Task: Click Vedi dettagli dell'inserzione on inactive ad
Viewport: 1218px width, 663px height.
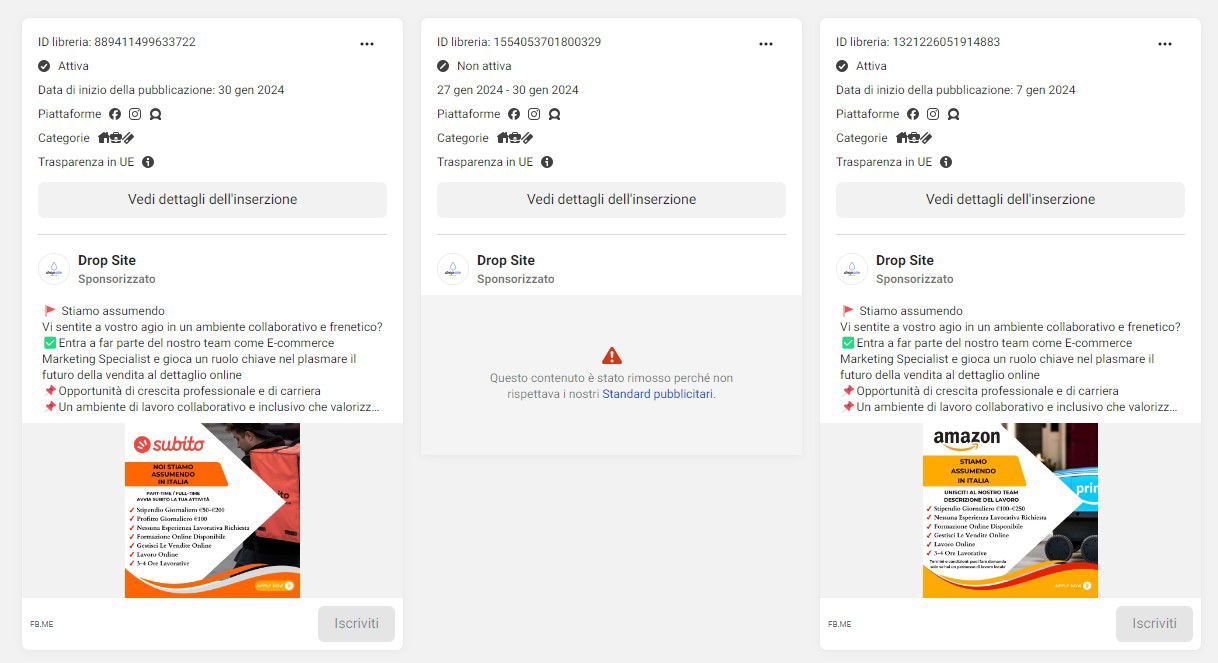Action: tap(611, 200)
